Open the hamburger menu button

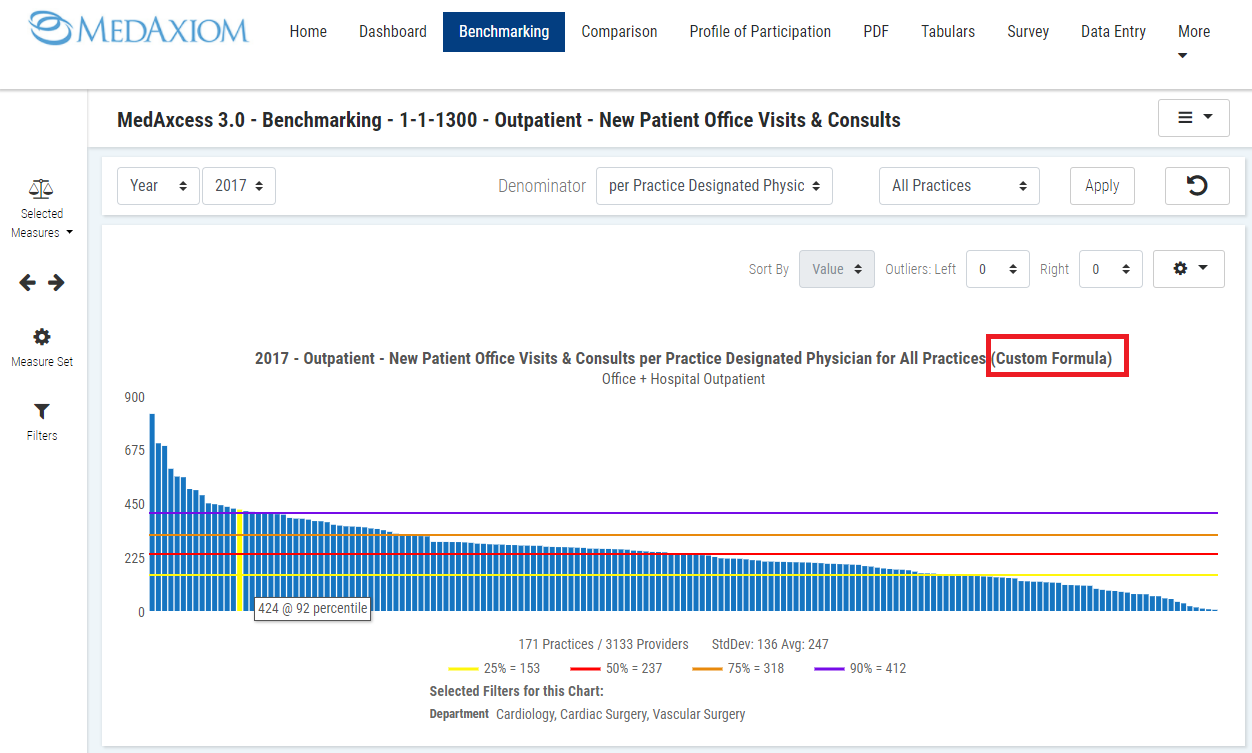[1193, 118]
